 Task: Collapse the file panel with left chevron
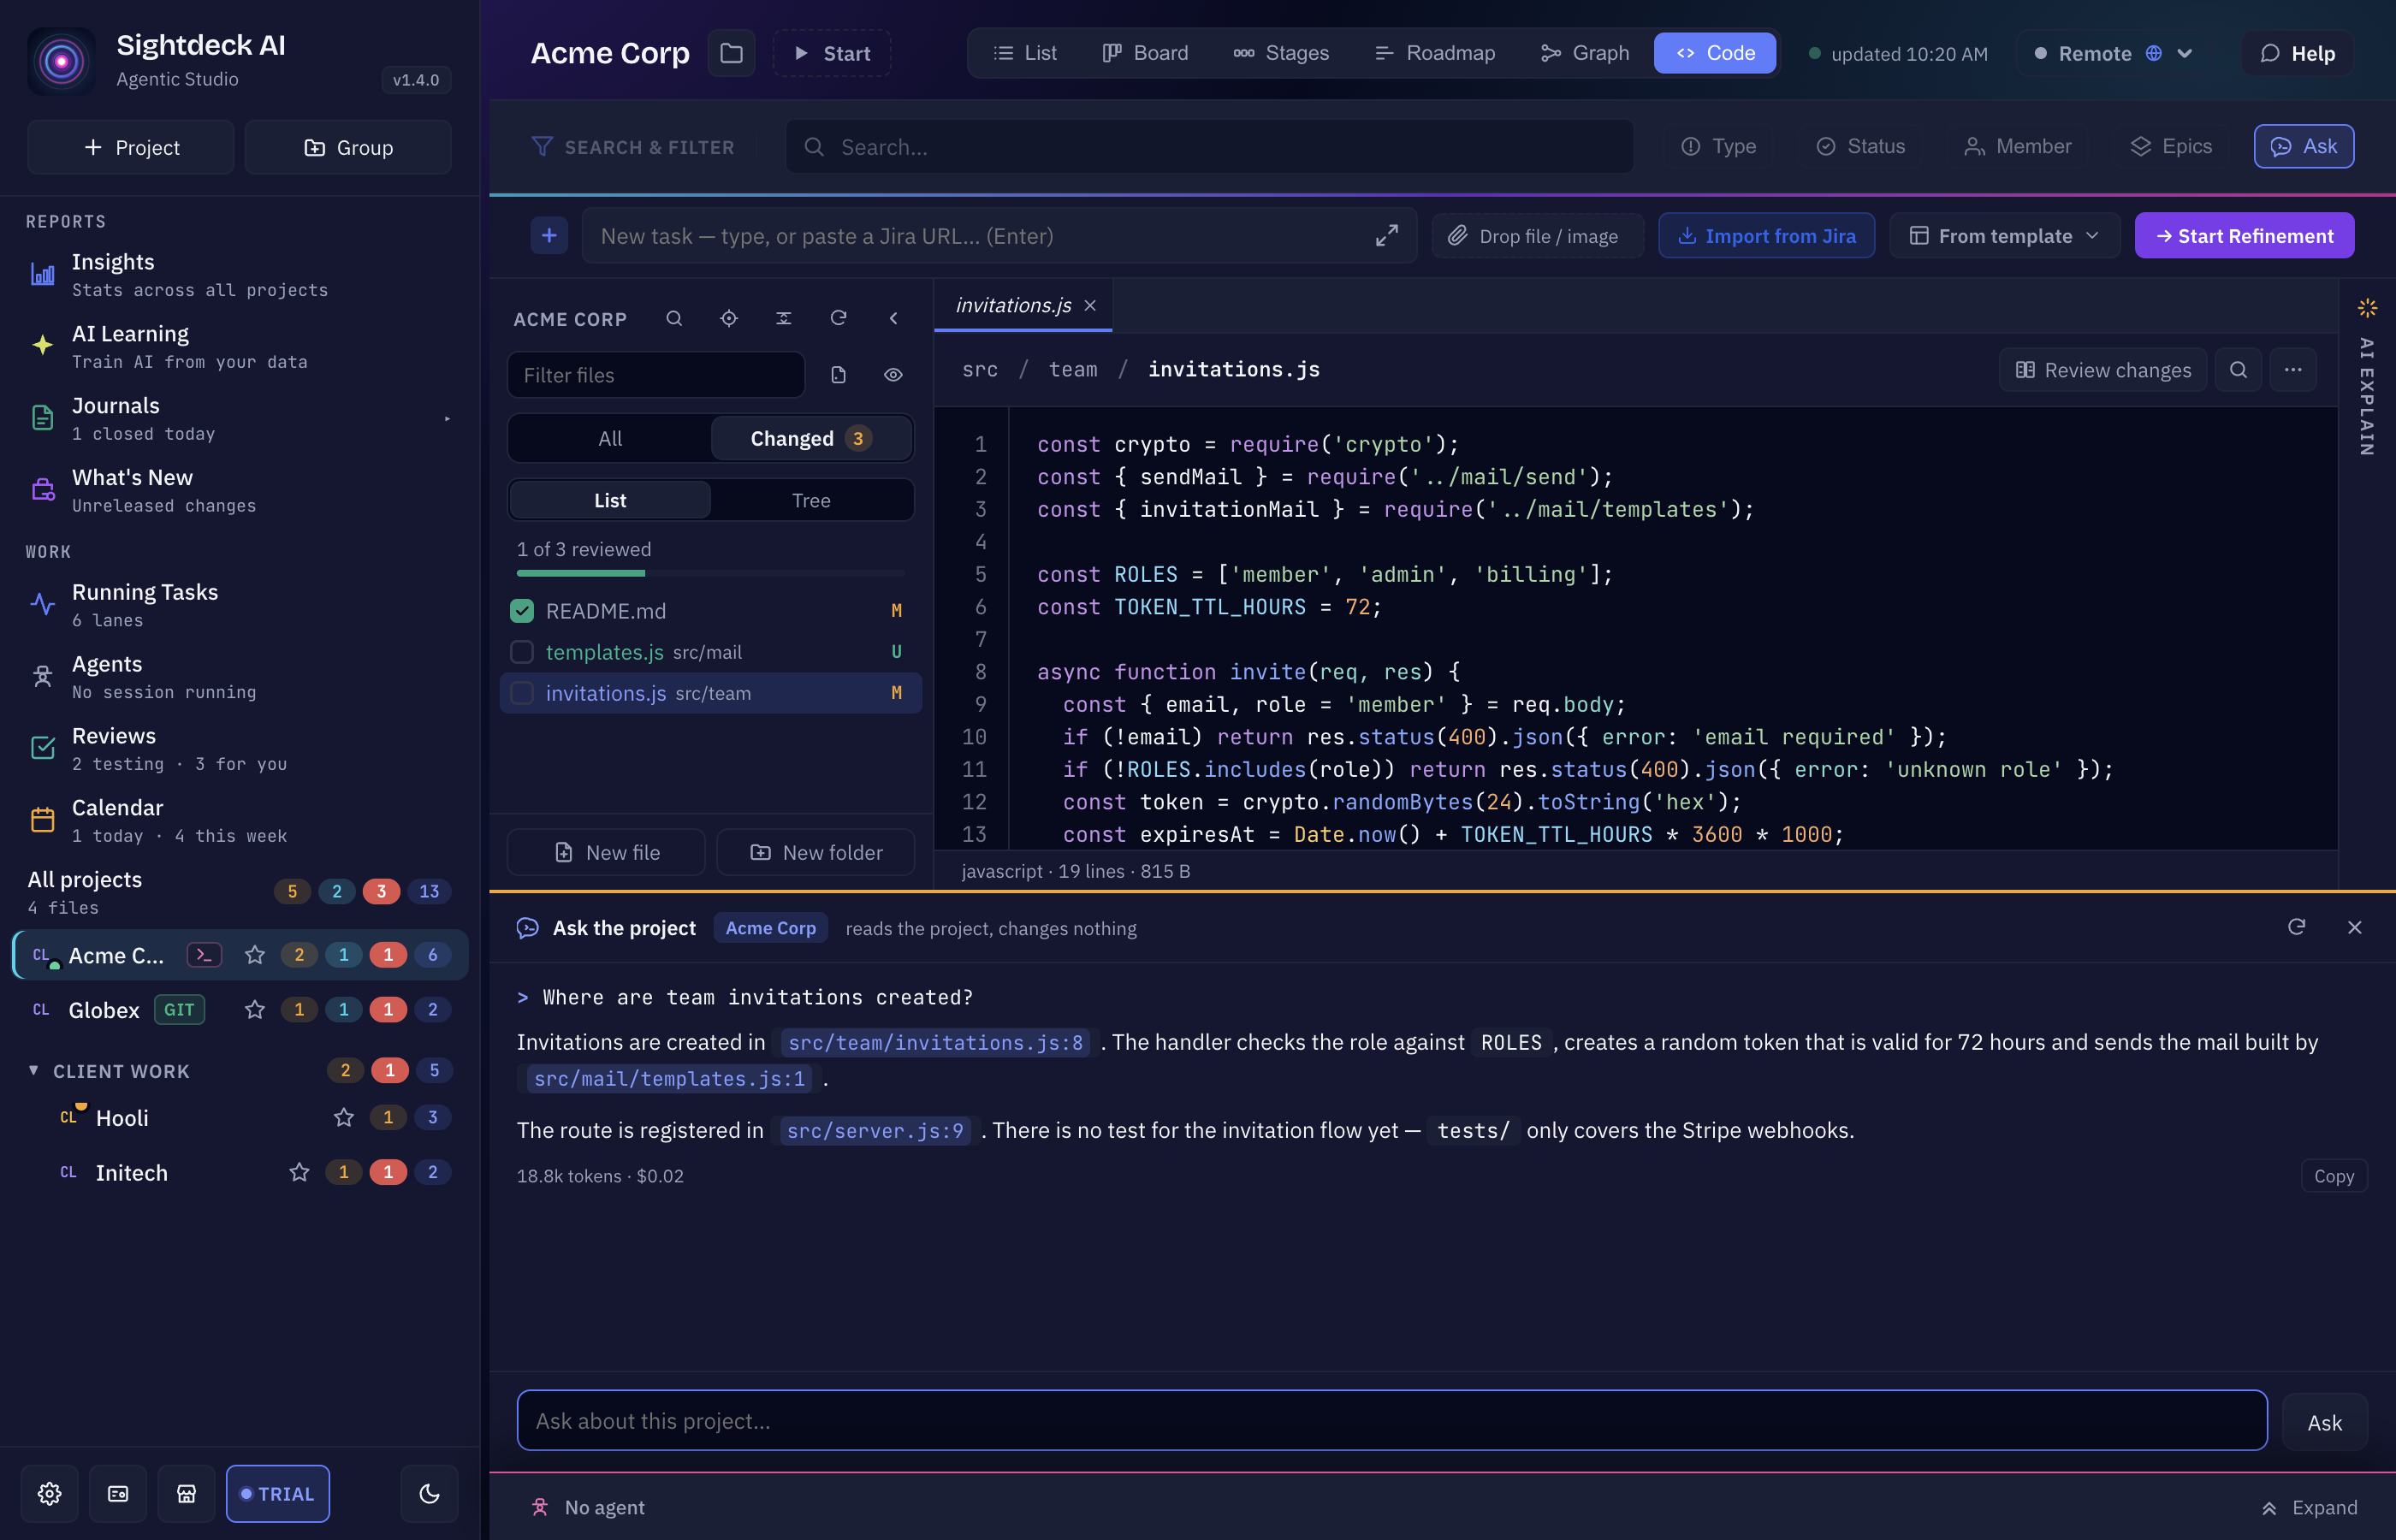coord(894,318)
